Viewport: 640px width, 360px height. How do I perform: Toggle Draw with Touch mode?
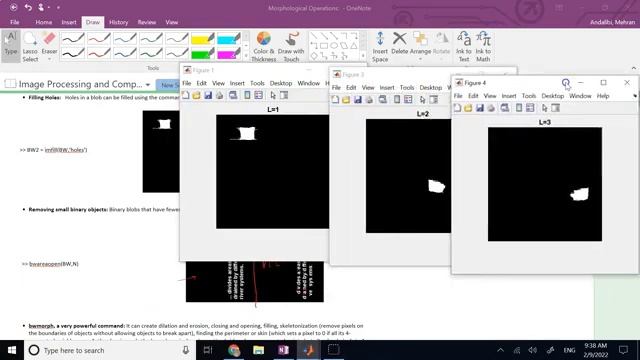291,47
